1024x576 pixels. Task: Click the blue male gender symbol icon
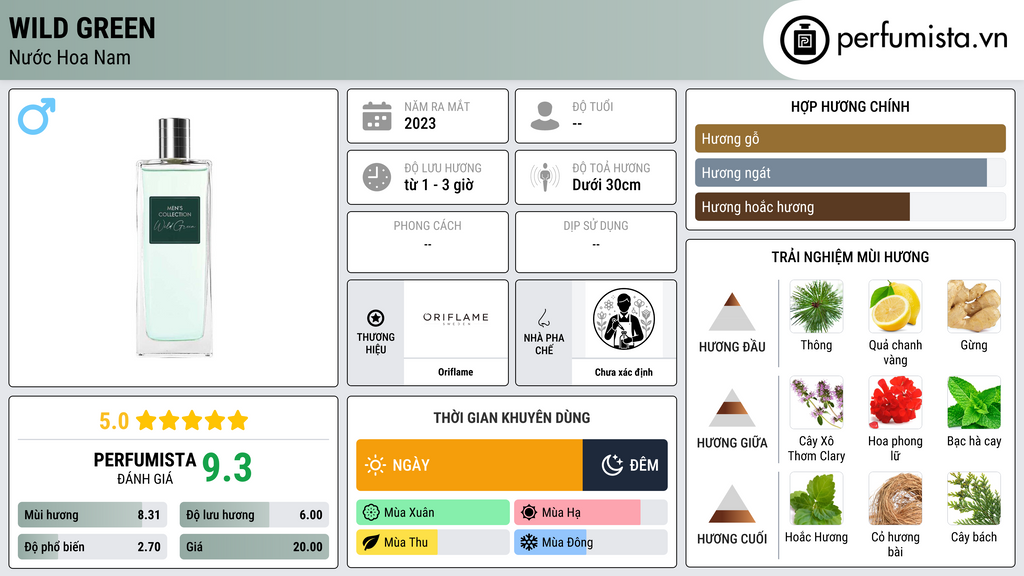pos(37,116)
